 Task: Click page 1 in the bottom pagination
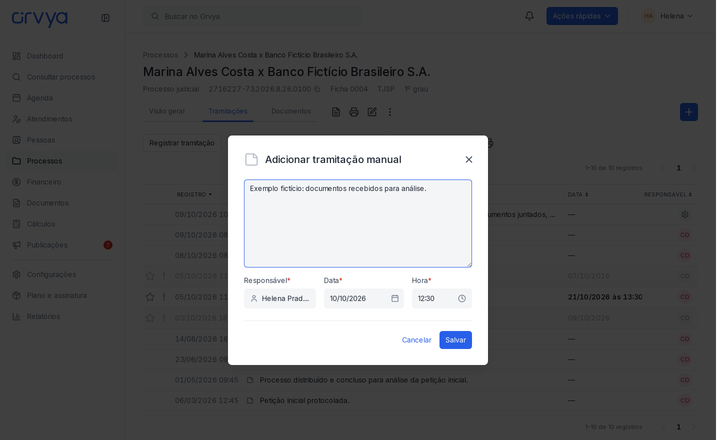coord(678,427)
